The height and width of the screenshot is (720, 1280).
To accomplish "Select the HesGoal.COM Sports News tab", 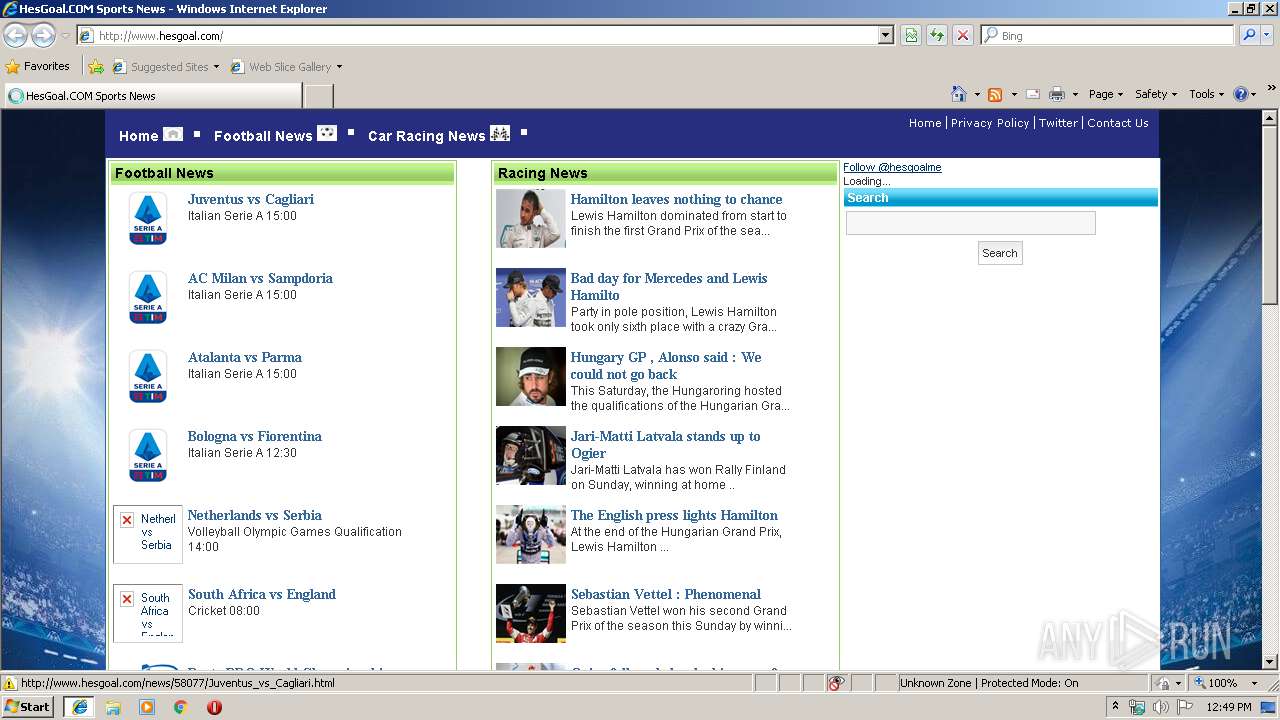I will coord(152,96).
